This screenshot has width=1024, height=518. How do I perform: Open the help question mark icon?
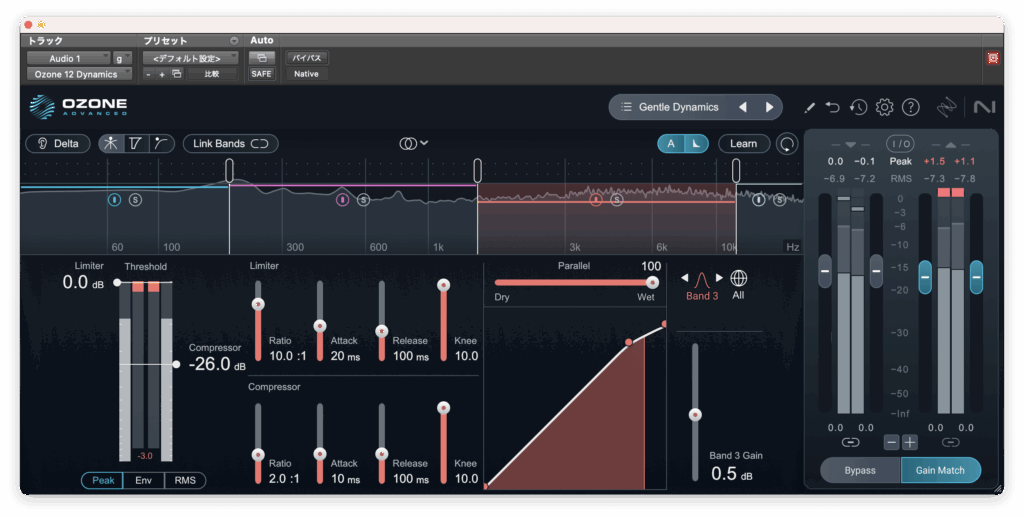(x=910, y=107)
